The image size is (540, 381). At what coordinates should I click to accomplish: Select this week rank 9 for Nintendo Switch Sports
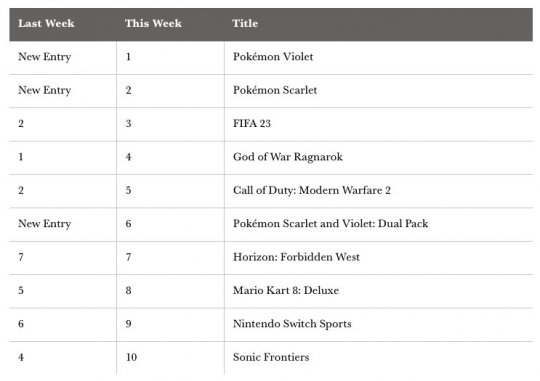click(128, 324)
